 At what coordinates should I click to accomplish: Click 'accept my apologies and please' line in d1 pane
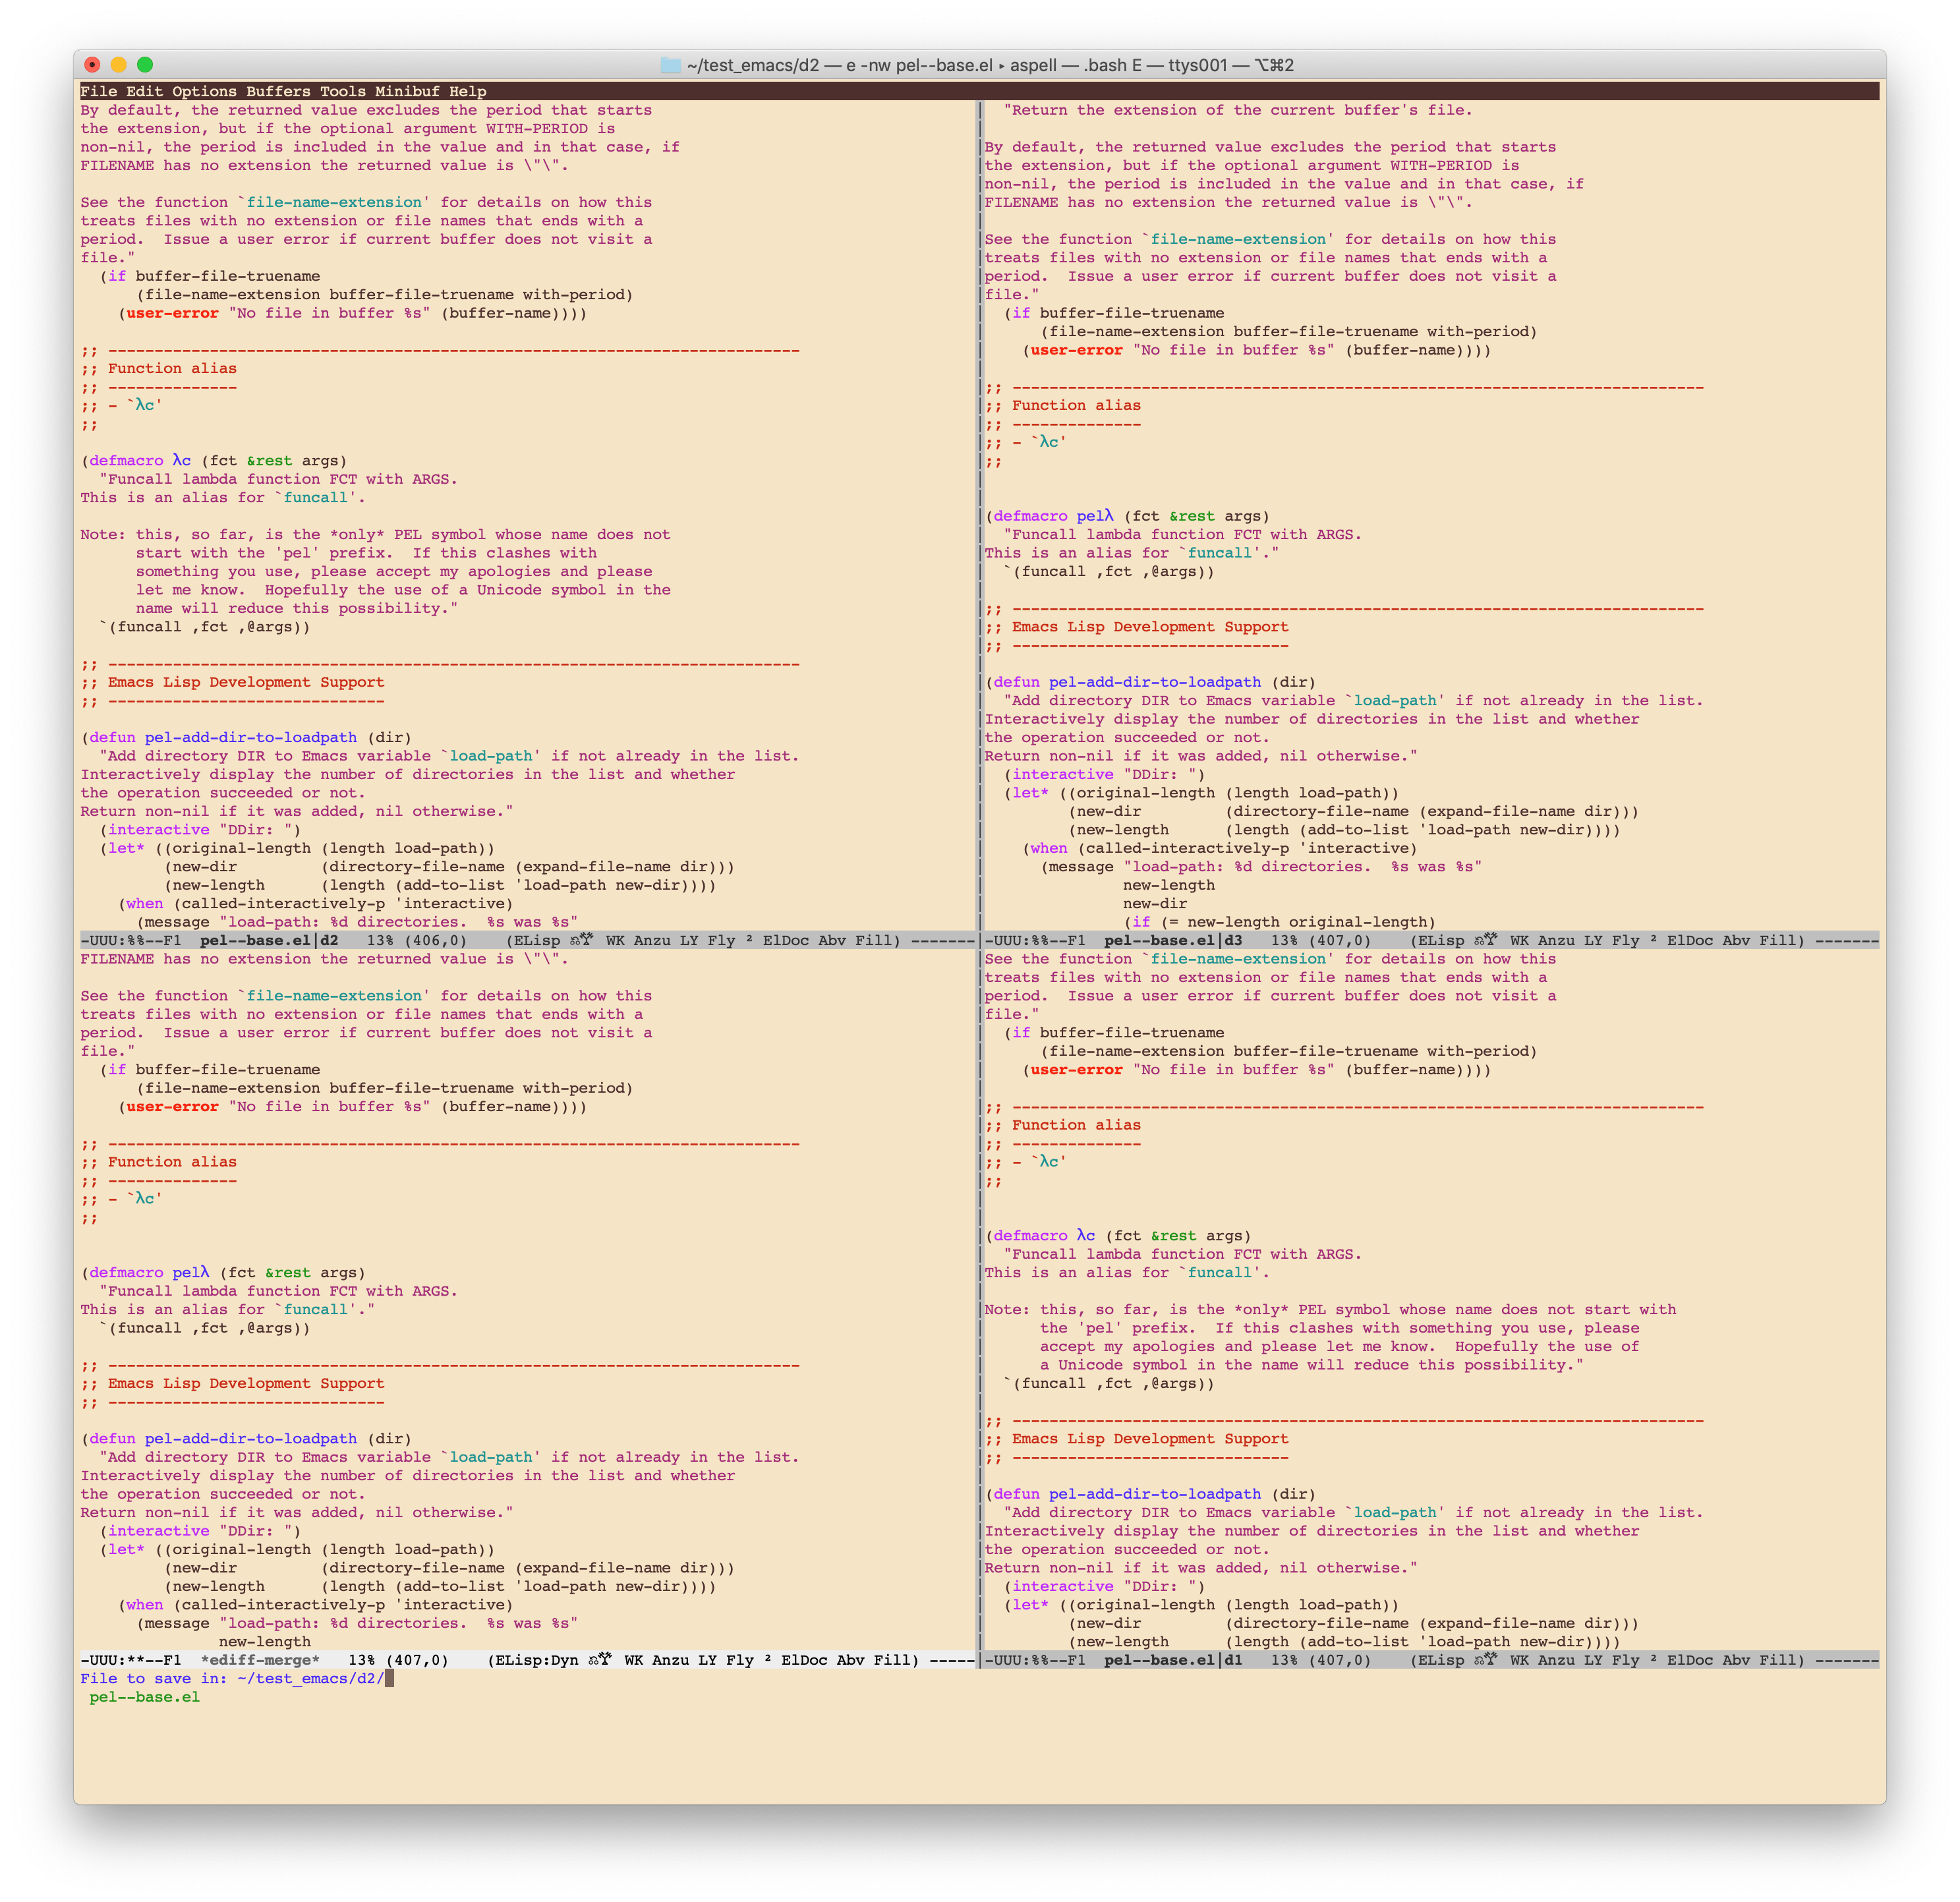point(1339,1346)
